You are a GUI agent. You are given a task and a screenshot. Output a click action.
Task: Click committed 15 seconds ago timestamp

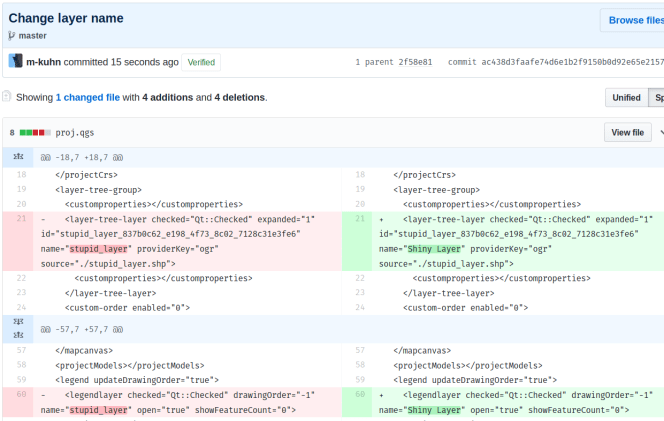pyautogui.click(x=121, y=62)
